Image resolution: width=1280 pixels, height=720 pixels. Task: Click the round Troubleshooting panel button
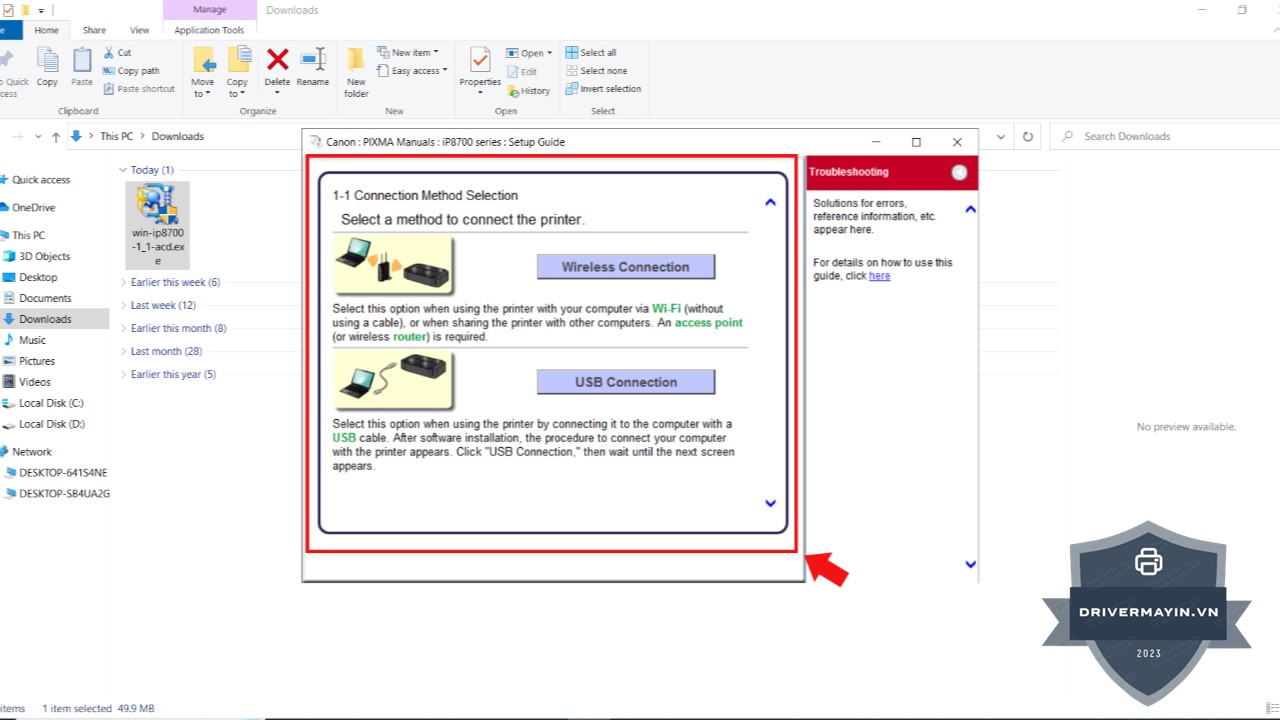(x=959, y=172)
